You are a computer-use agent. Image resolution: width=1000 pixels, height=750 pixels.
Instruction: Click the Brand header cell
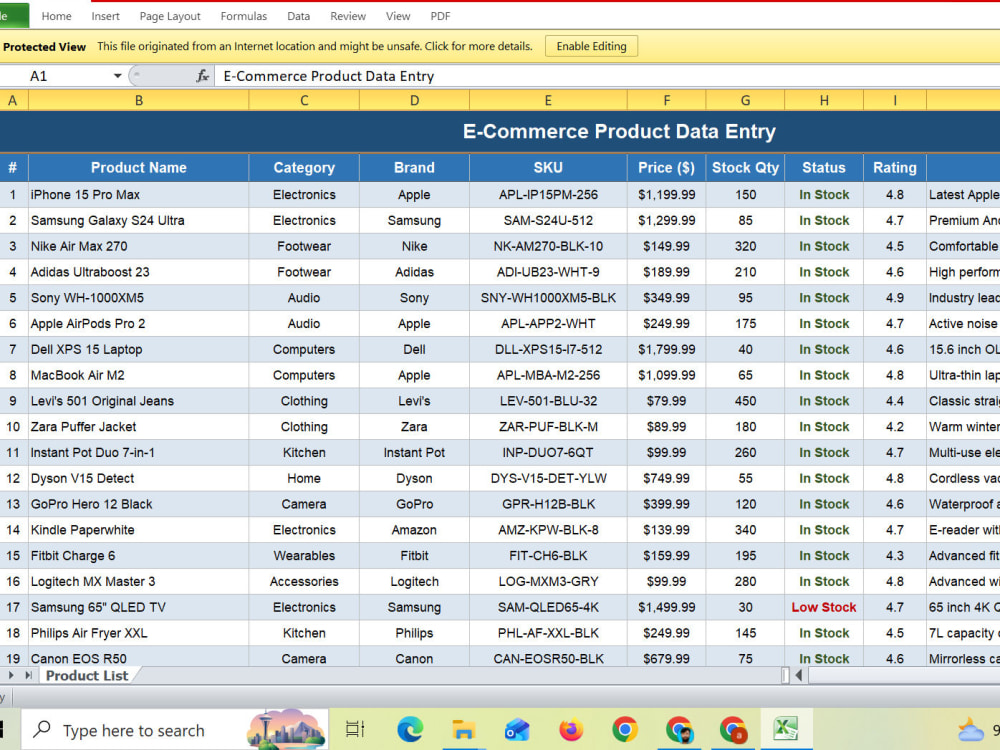(414, 168)
